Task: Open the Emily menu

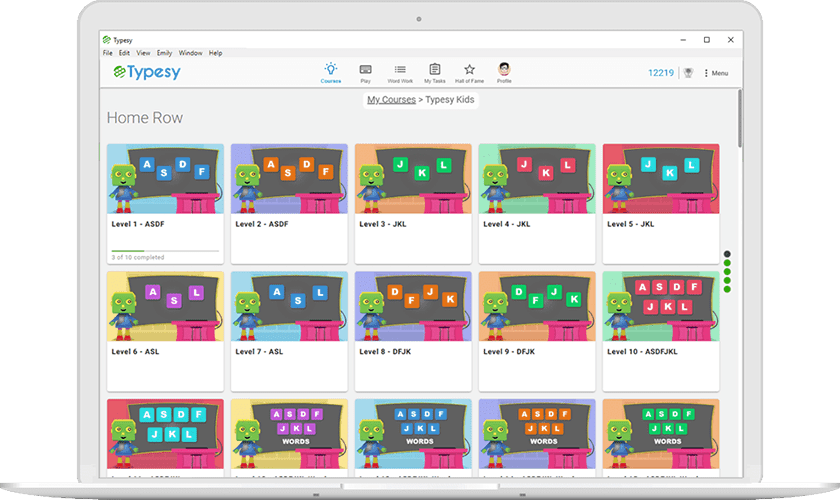Action: click(164, 53)
